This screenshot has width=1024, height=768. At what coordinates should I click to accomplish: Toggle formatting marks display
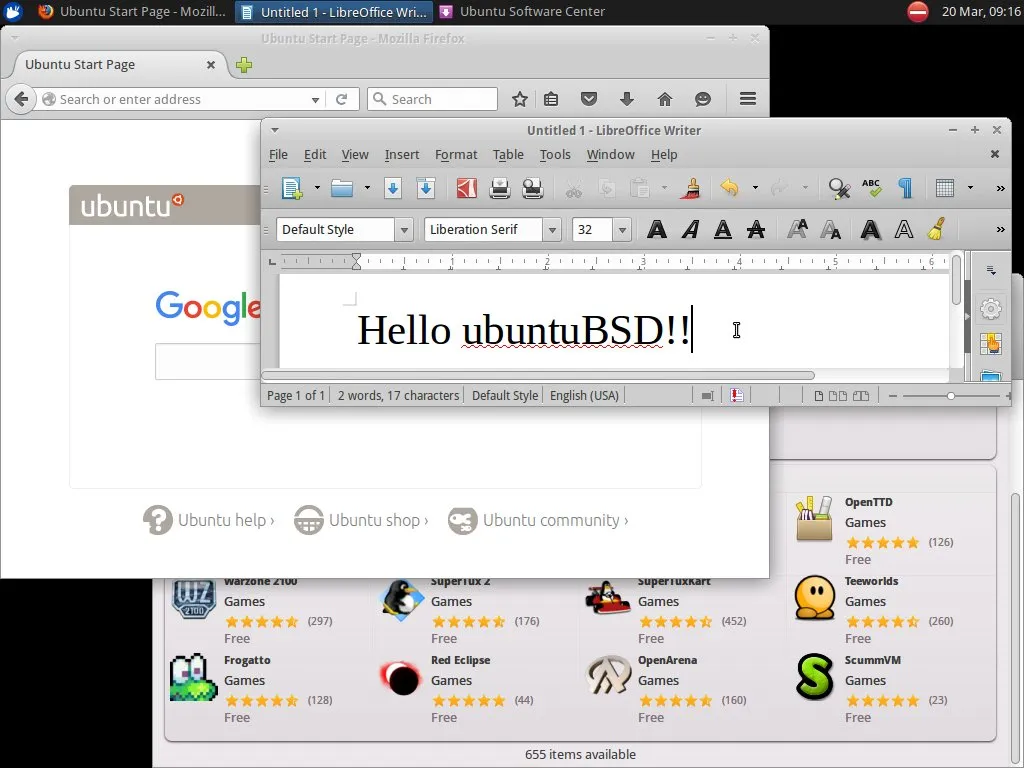pyautogui.click(x=904, y=188)
